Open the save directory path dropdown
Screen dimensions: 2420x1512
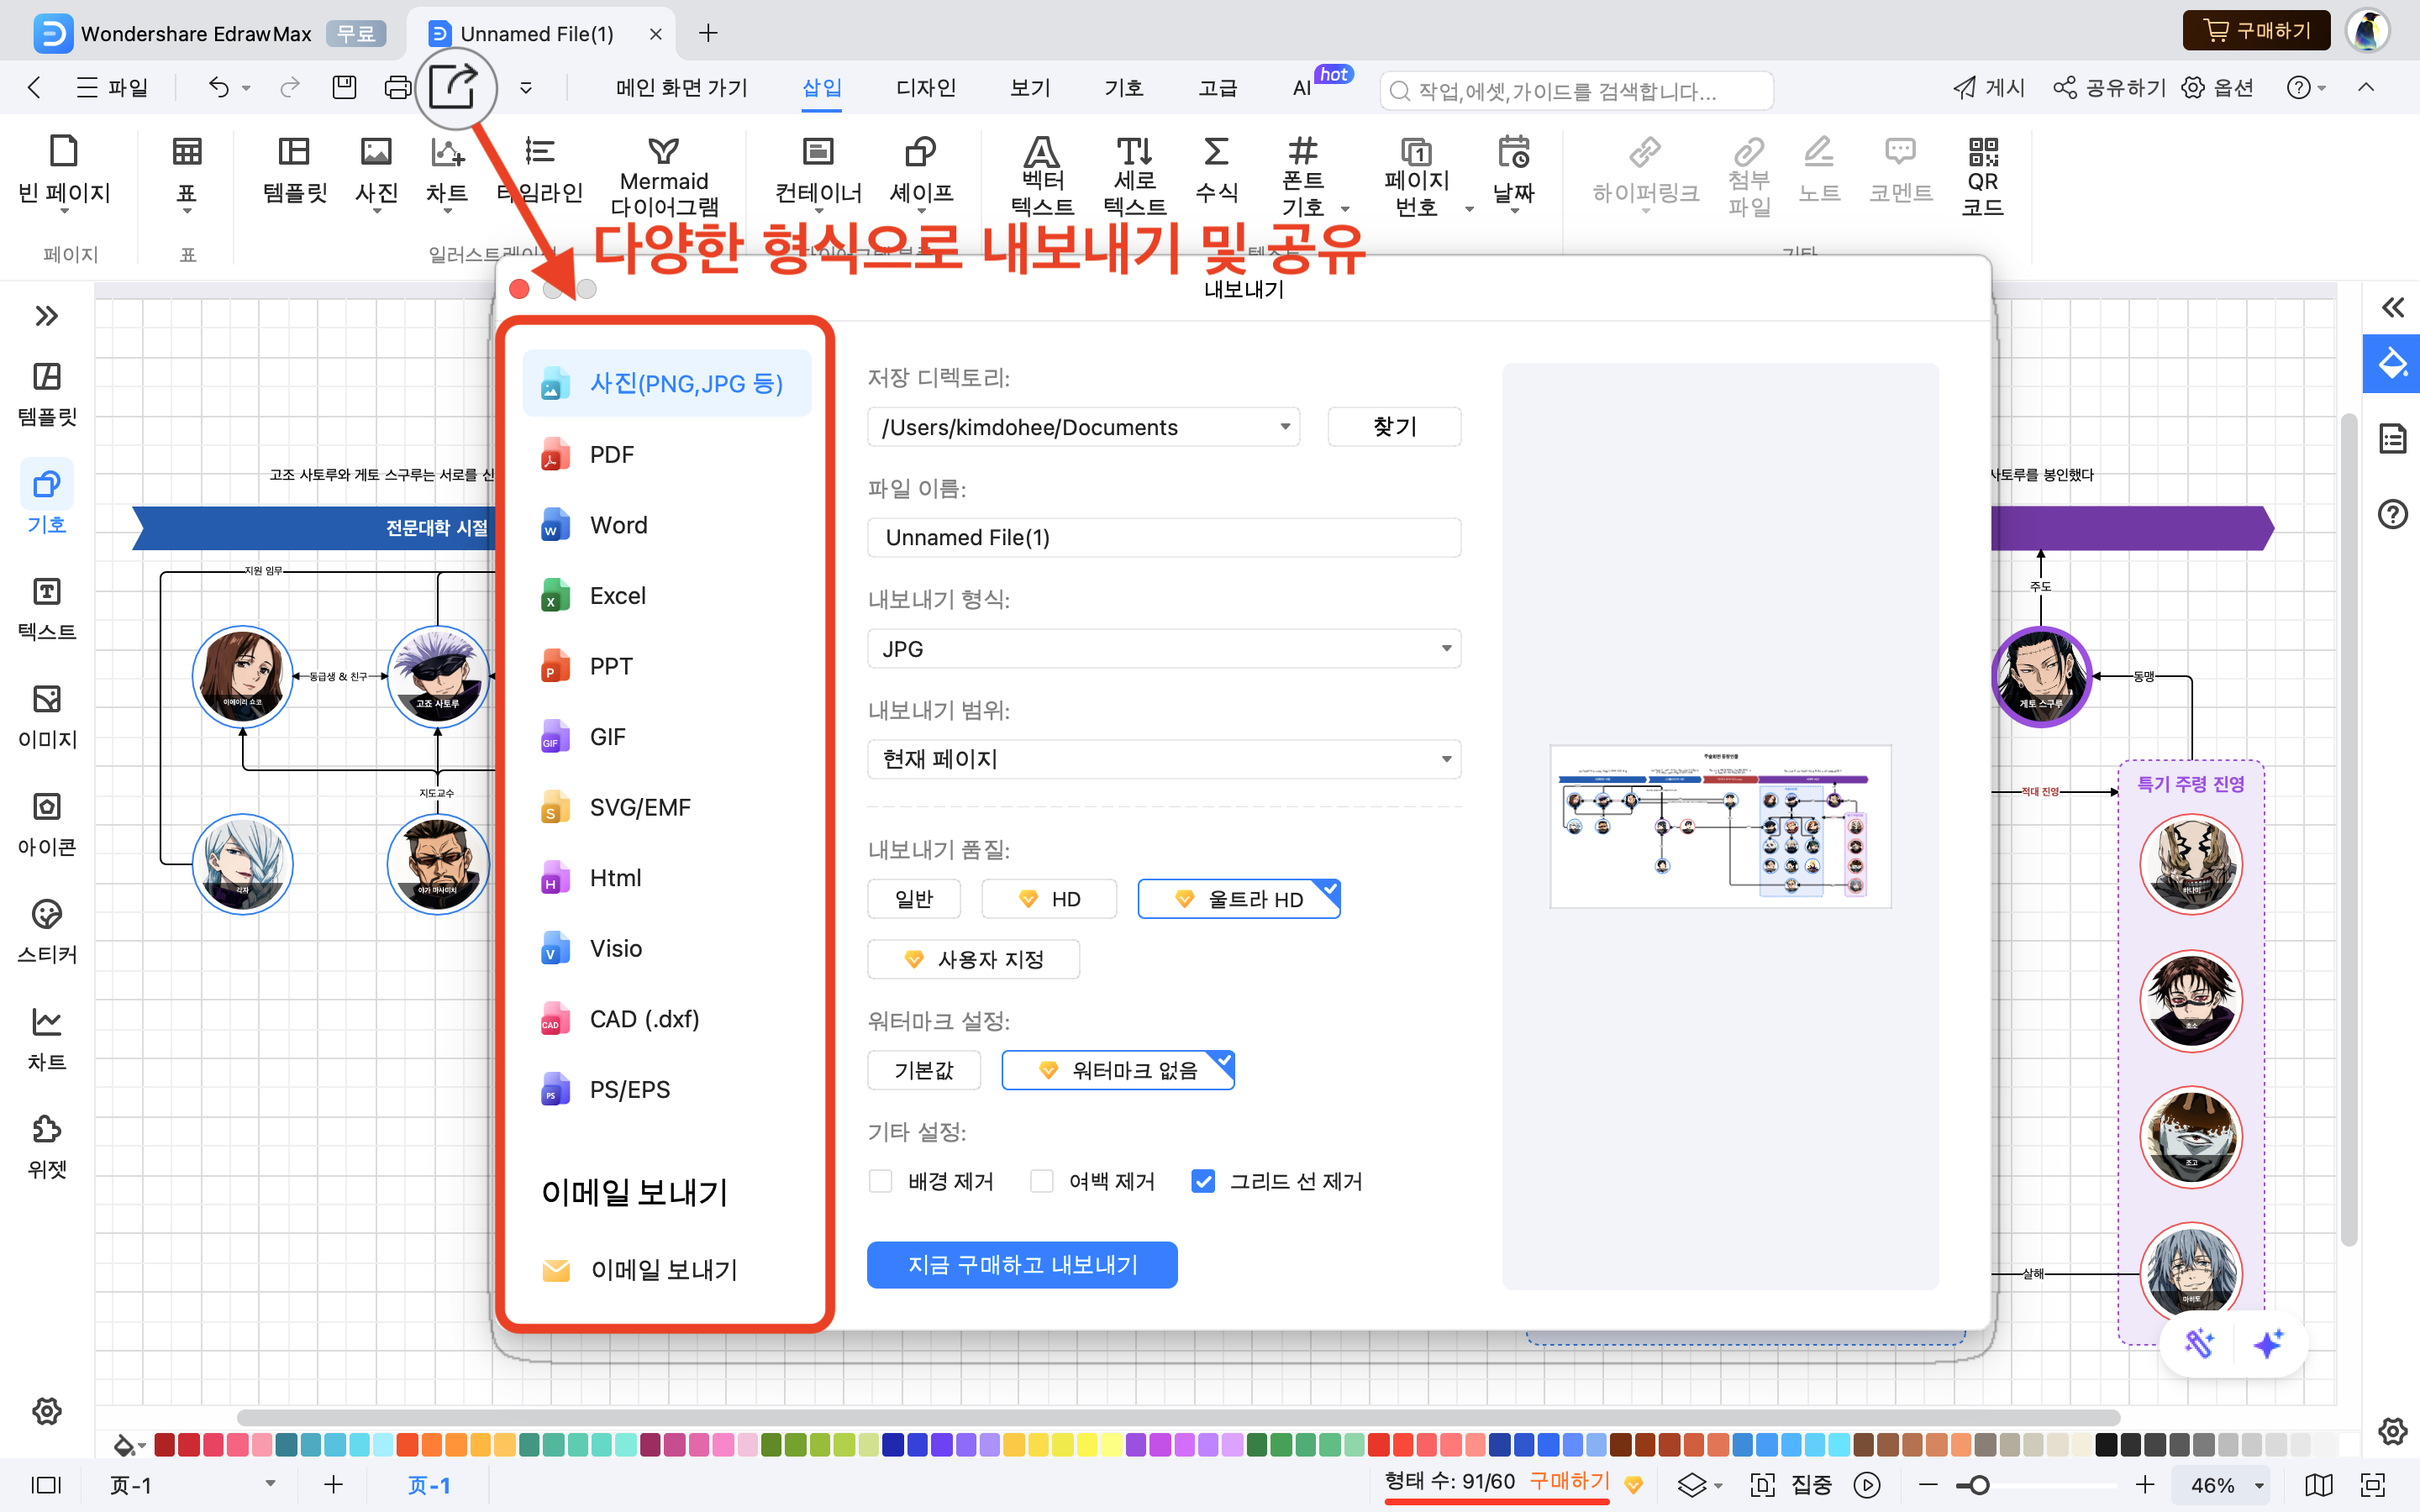point(1083,427)
